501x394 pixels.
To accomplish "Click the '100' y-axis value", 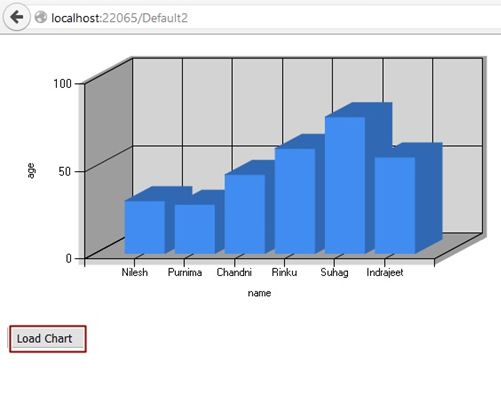I will tap(62, 83).
